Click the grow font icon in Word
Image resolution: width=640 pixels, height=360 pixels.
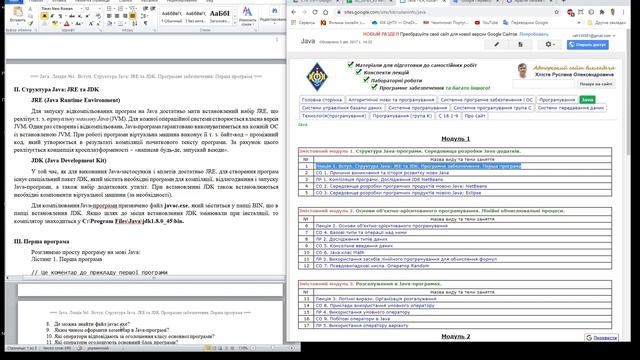coord(91,23)
